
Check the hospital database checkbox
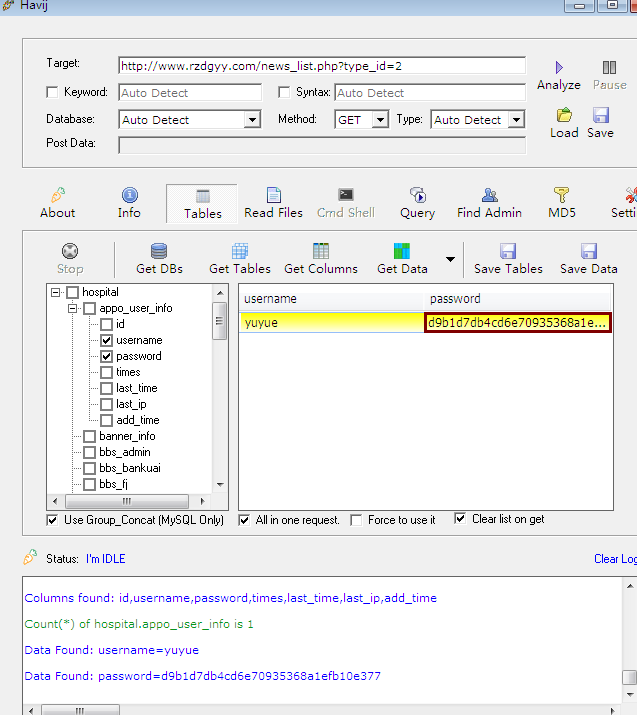(73, 292)
